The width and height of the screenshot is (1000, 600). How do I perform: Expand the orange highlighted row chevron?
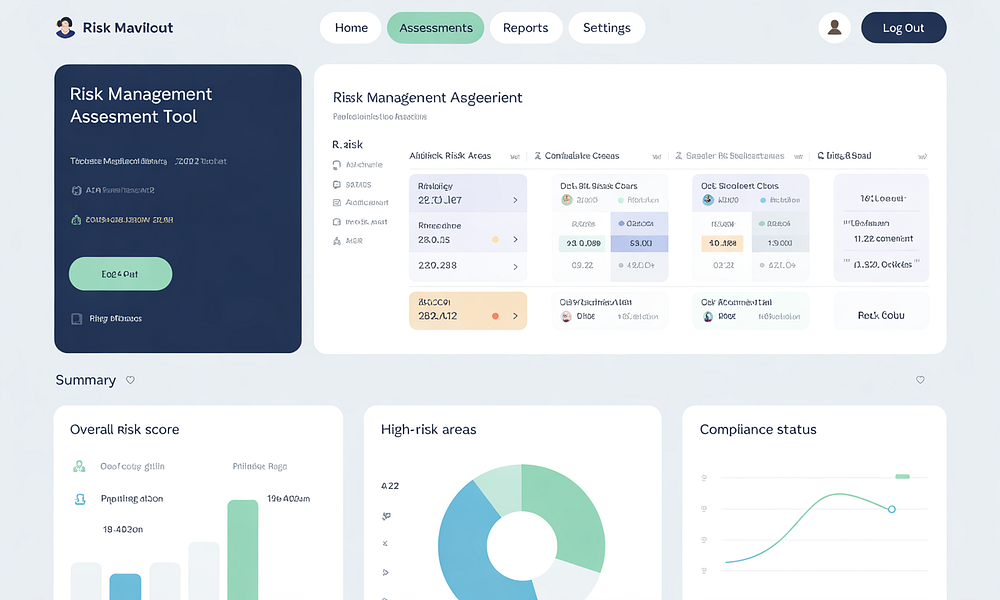coord(515,316)
